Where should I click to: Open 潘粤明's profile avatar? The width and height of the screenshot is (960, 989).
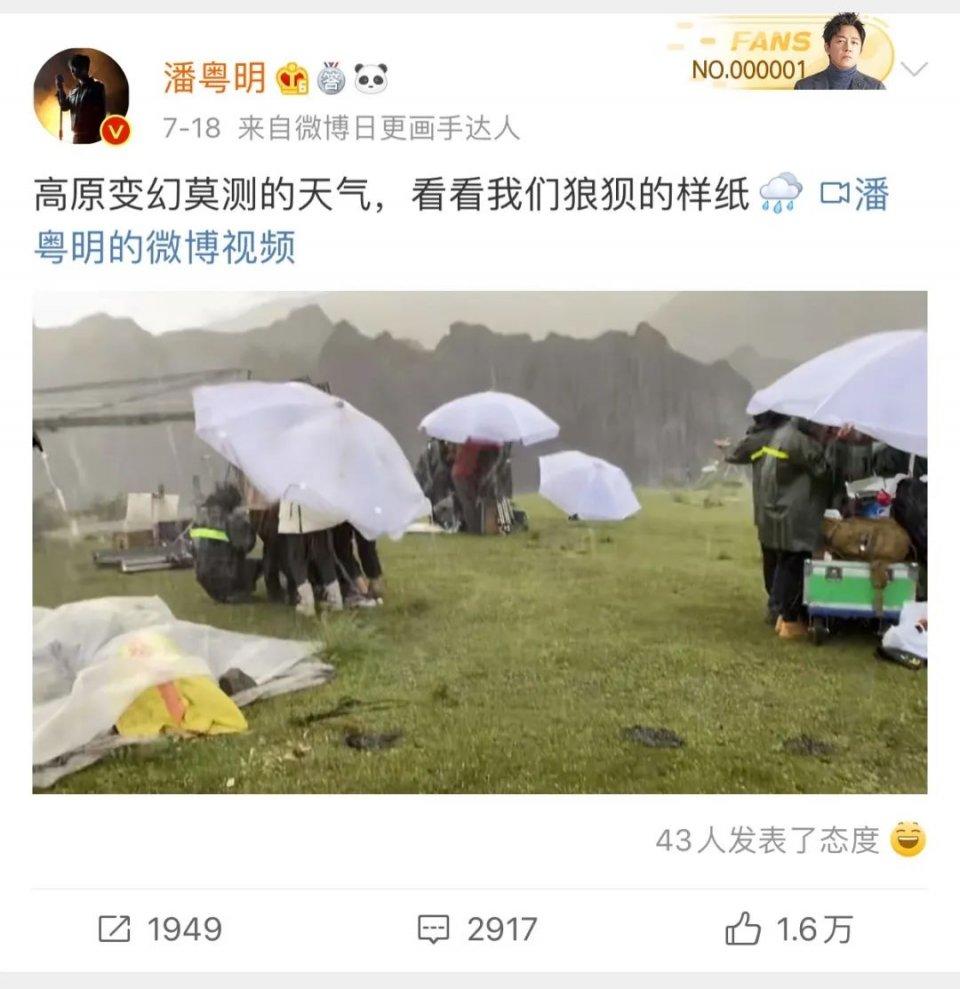click(x=81, y=95)
